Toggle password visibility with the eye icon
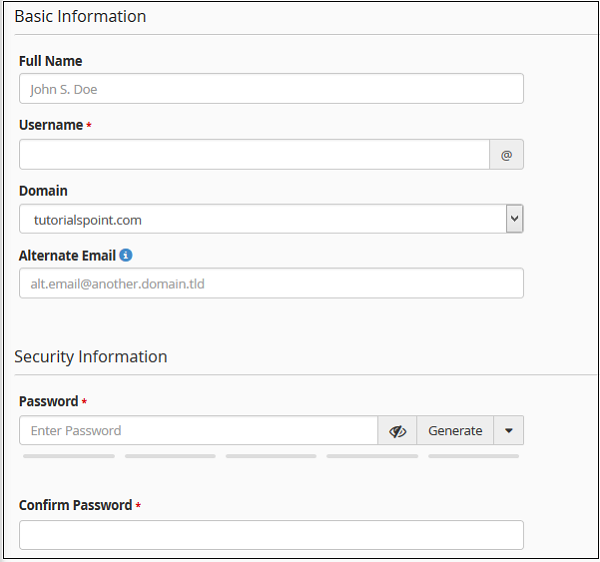Viewport: 600px width, 562px height. pos(397,431)
